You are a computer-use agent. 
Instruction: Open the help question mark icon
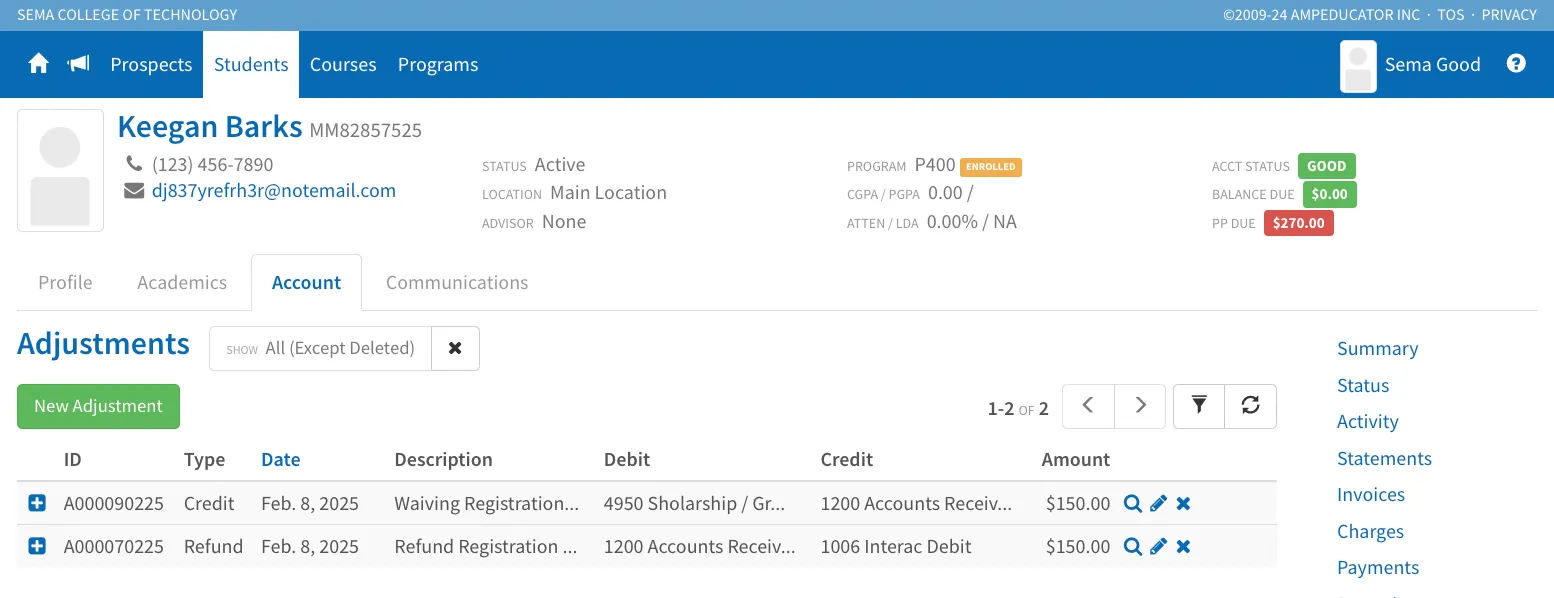click(x=1516, y=64)
